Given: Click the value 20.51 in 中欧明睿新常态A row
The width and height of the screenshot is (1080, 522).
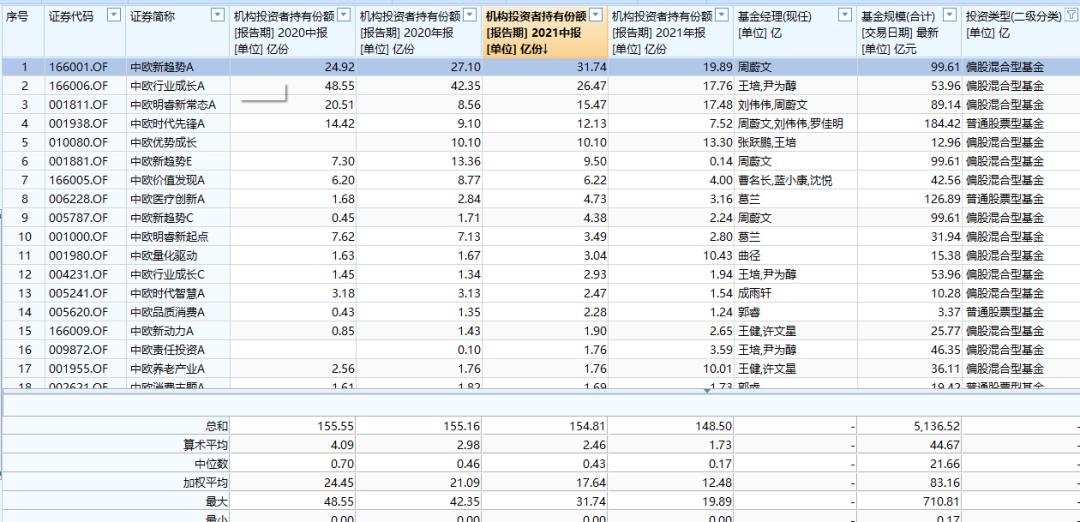Looking at the screenshot, I should (341, 105).
